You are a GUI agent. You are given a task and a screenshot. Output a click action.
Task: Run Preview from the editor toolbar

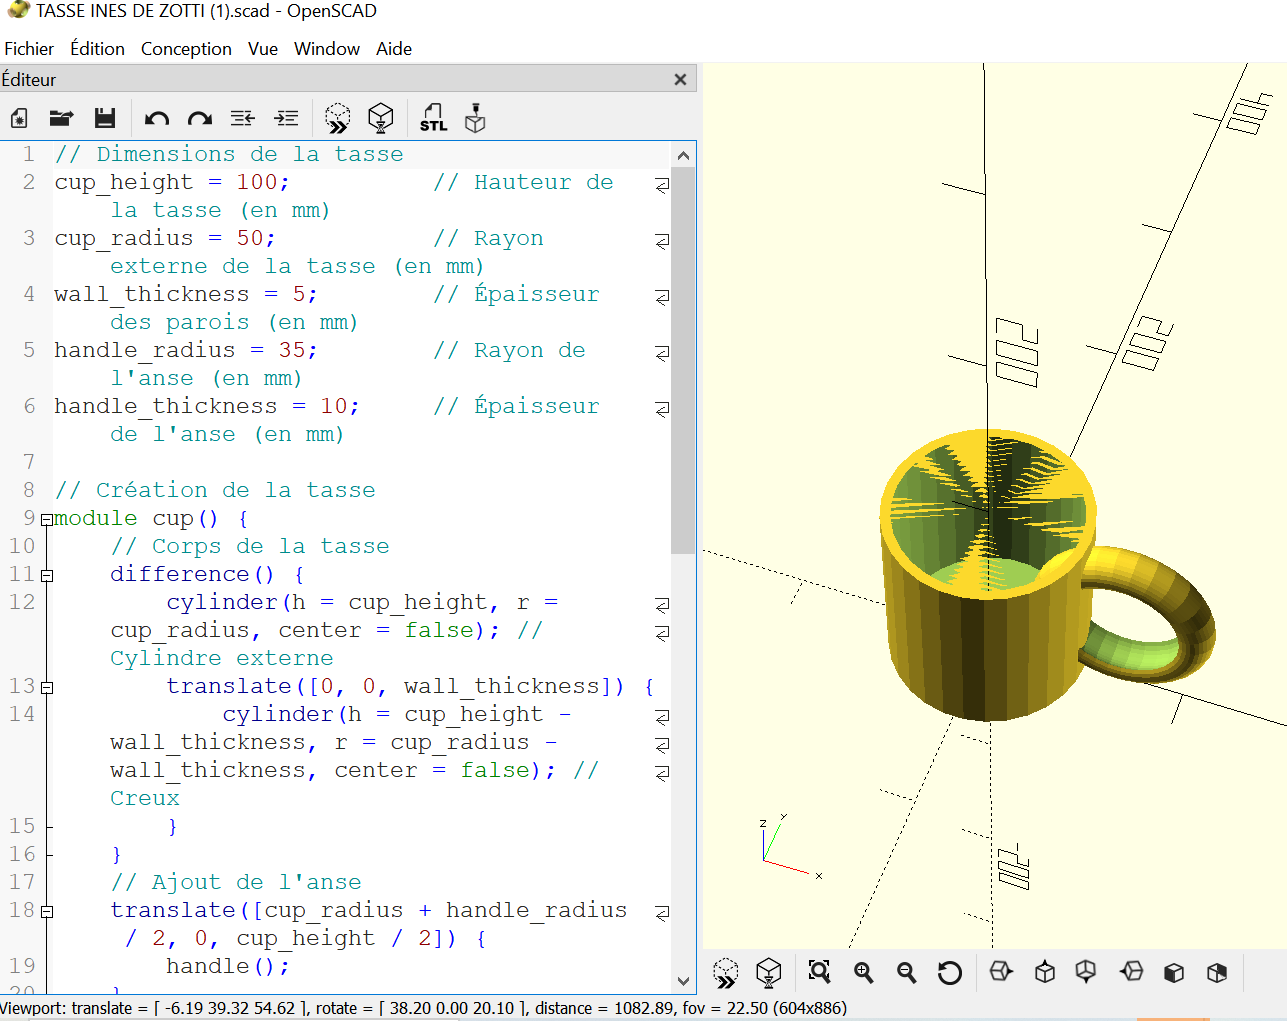tap(338, 118)
